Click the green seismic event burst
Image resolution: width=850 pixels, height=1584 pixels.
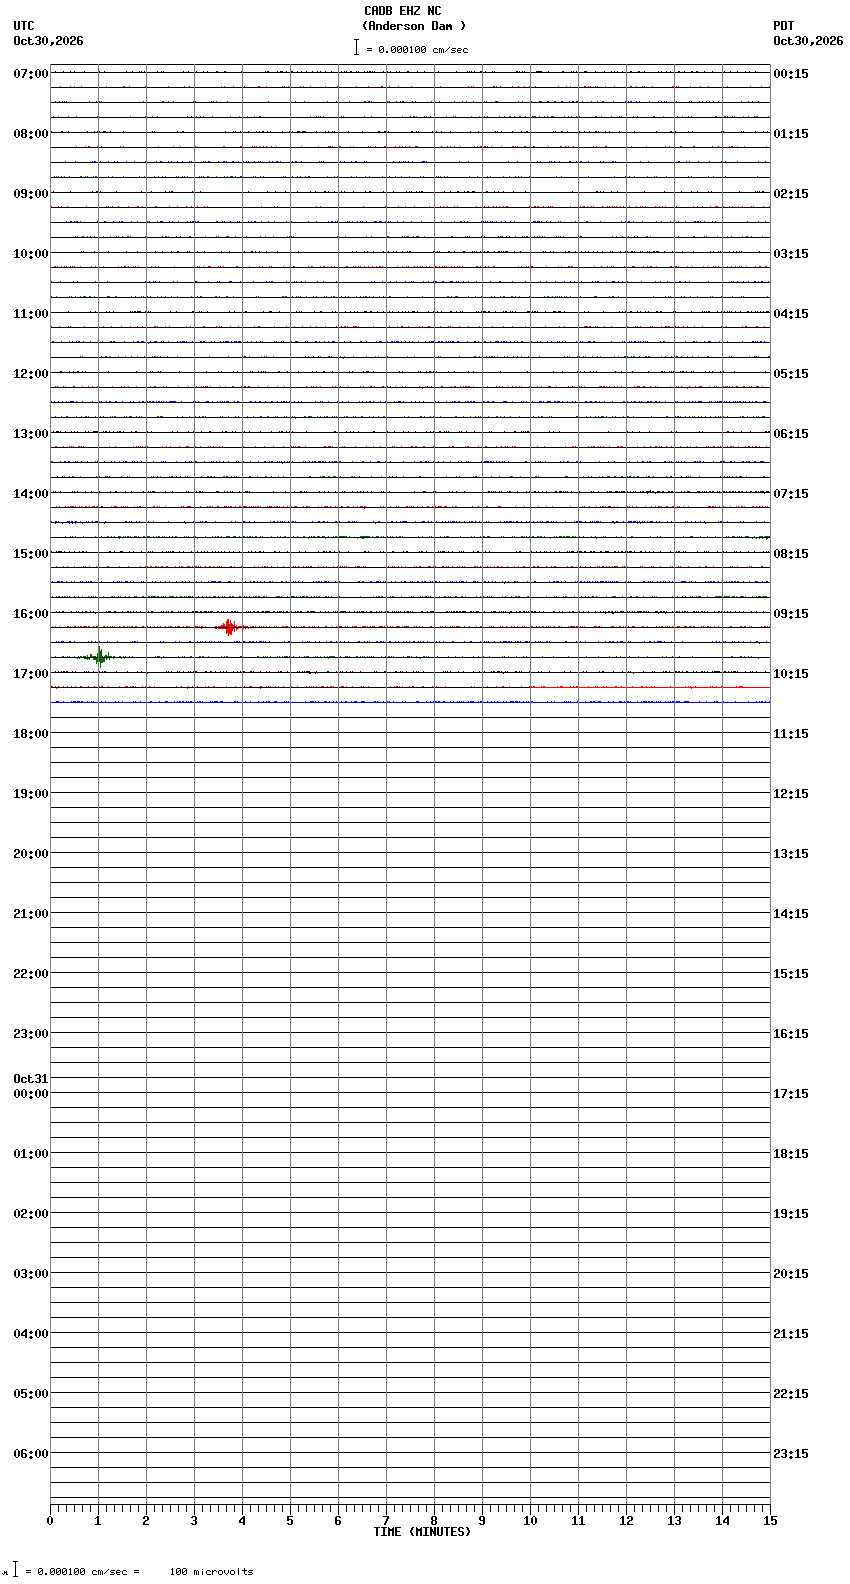(x=99, y=657)
